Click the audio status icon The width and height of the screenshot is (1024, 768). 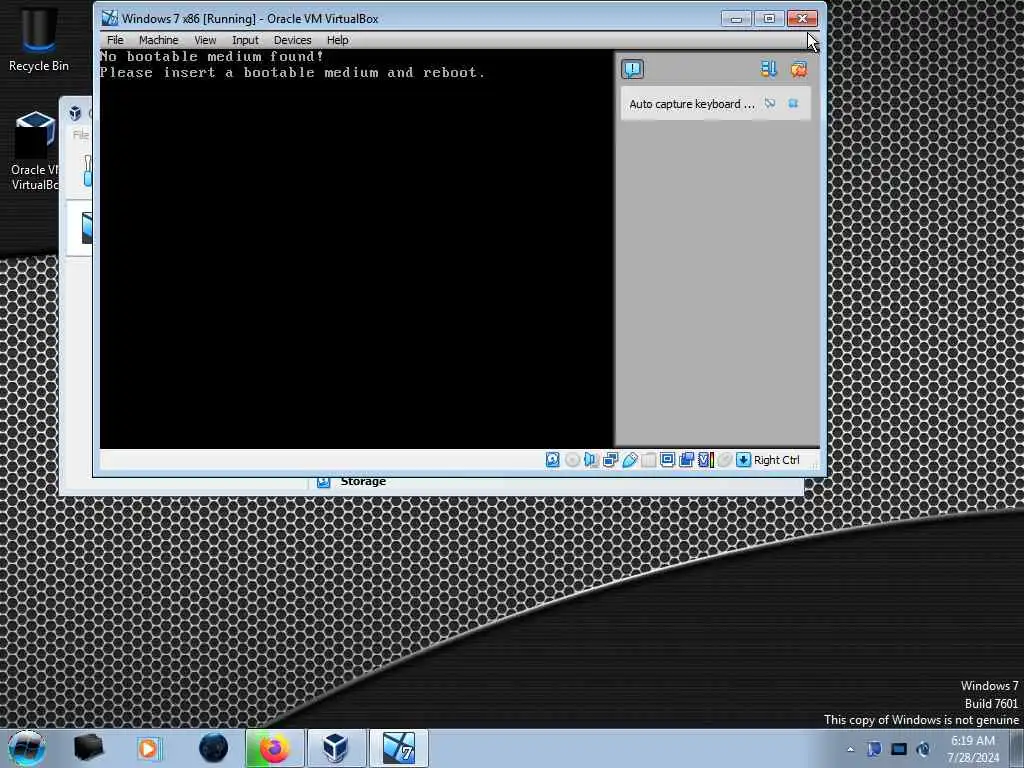[x=591, y=460]
